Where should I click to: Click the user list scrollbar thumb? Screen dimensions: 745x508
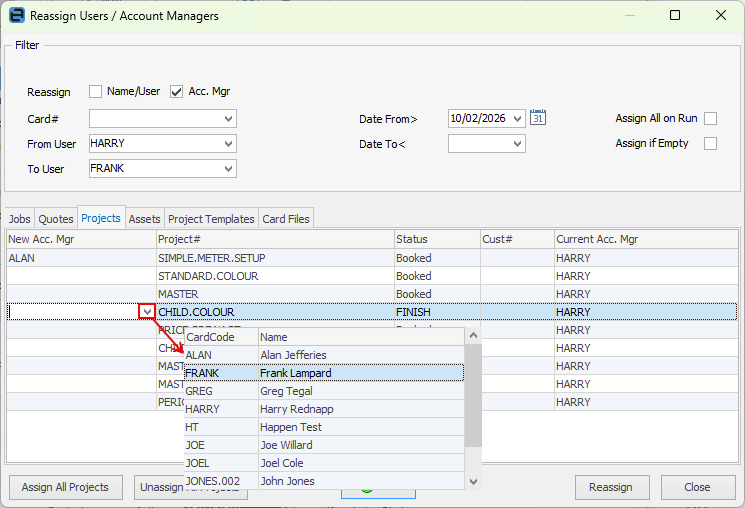click(473, 394)
